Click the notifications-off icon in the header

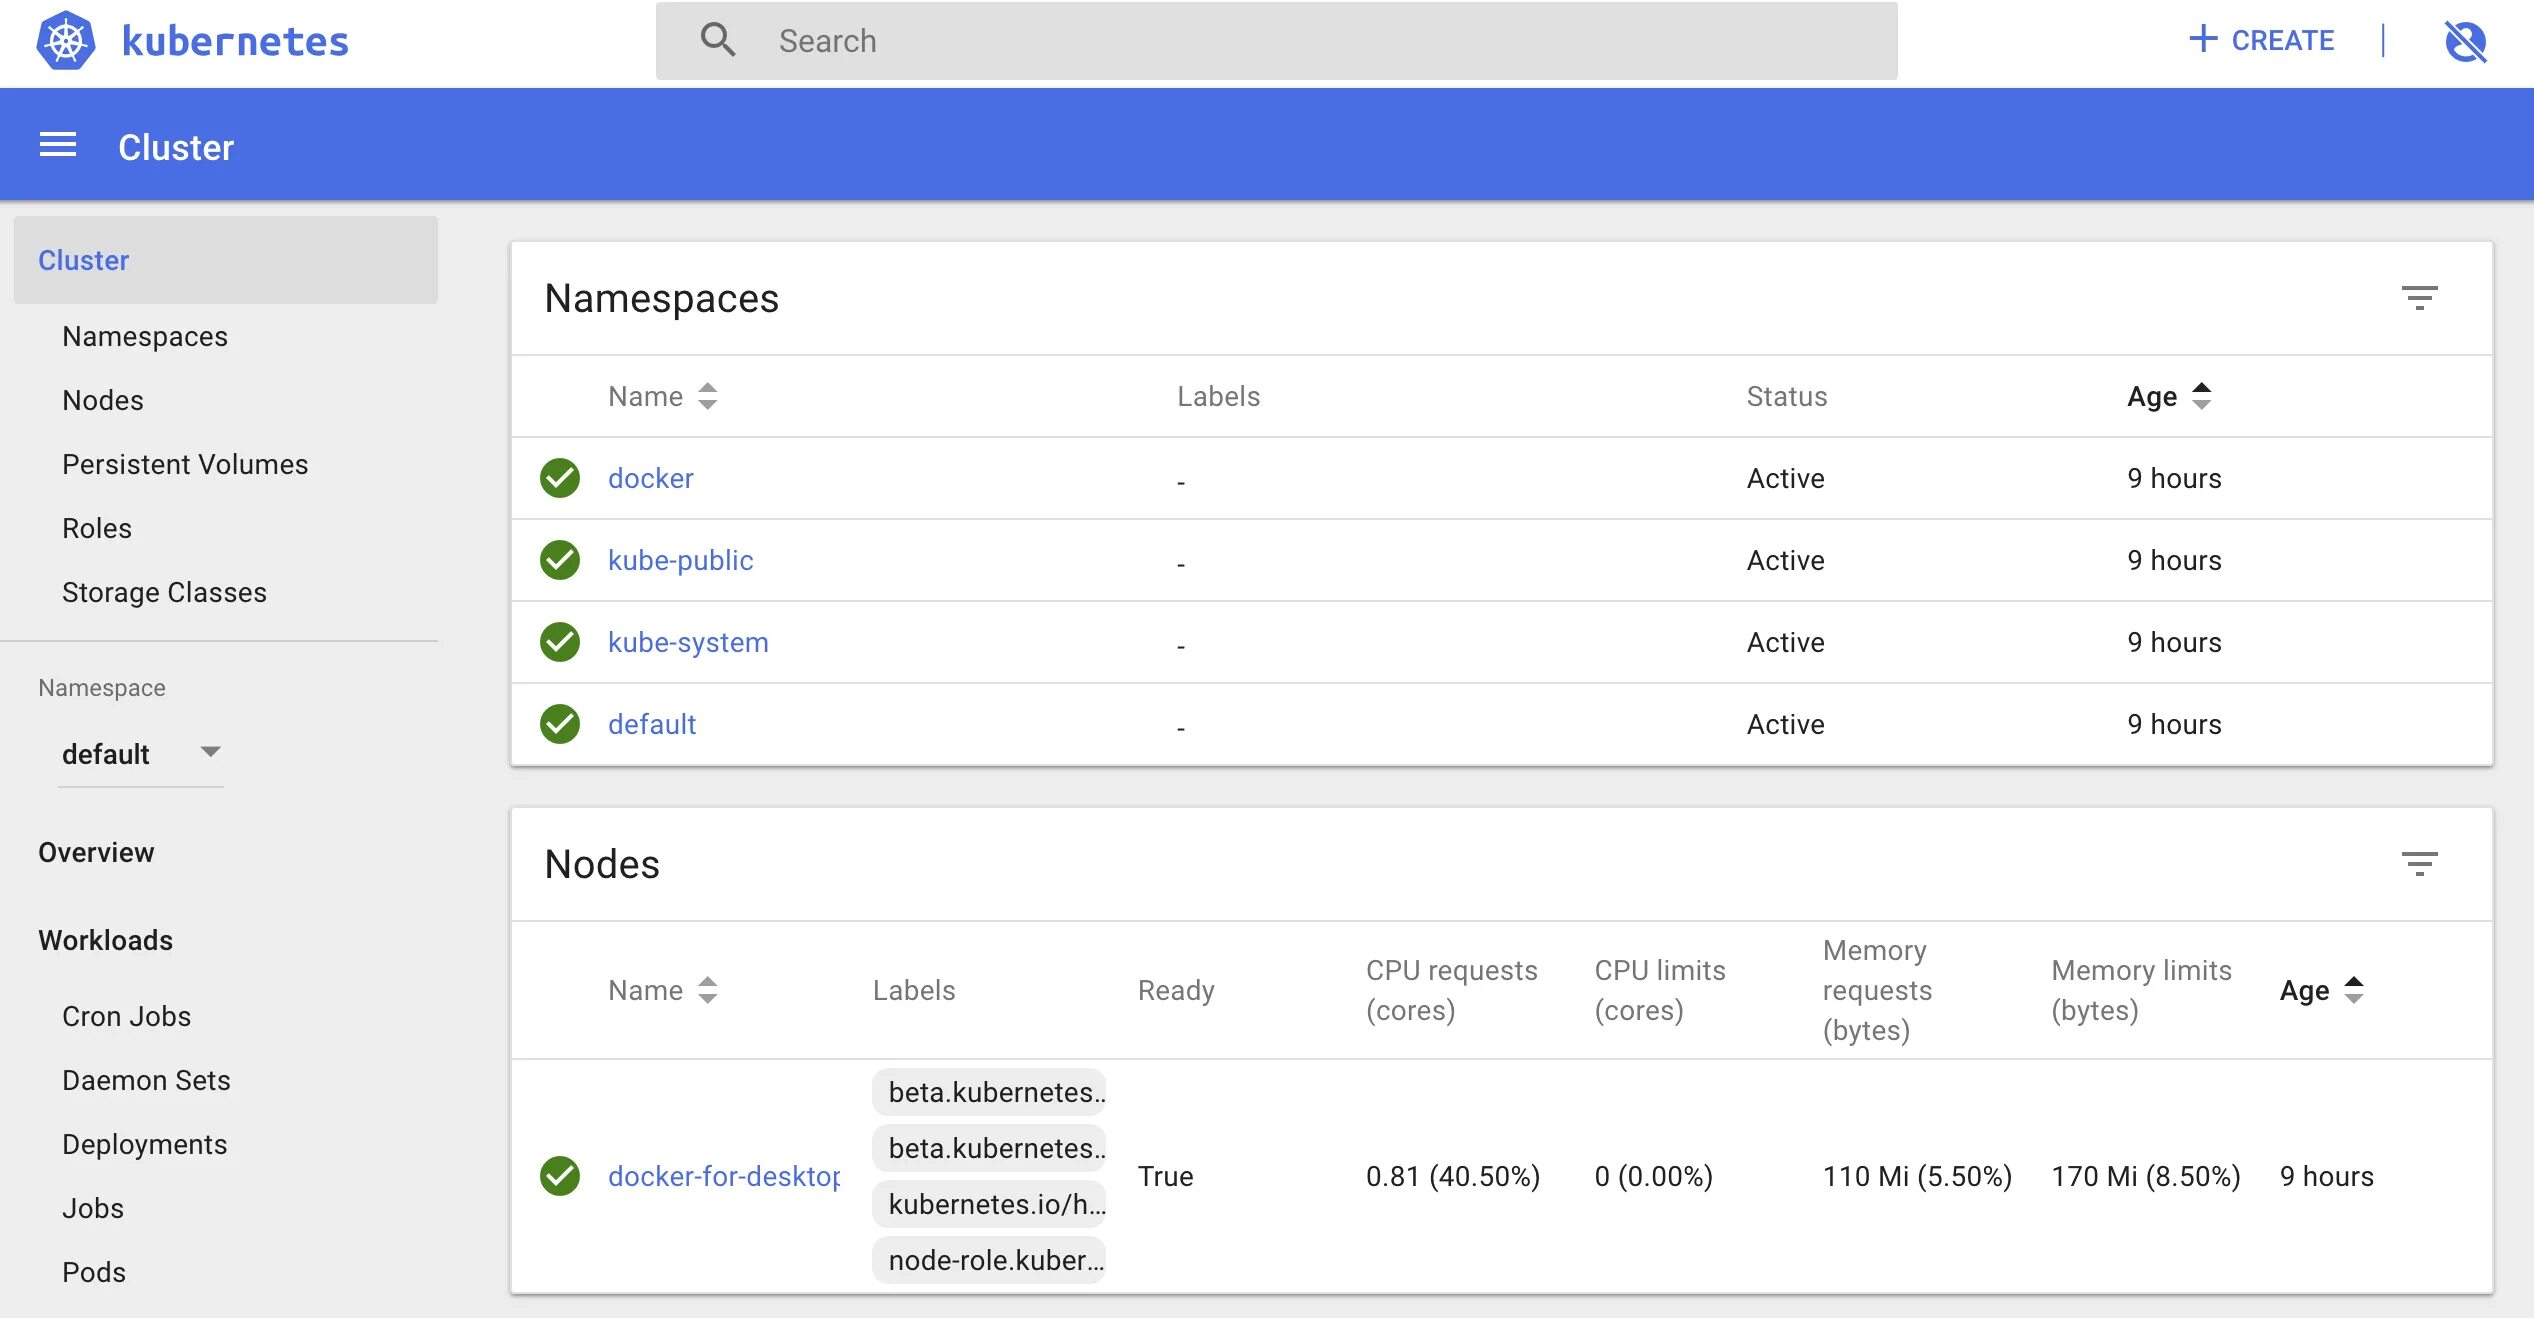click(2465, 41)
